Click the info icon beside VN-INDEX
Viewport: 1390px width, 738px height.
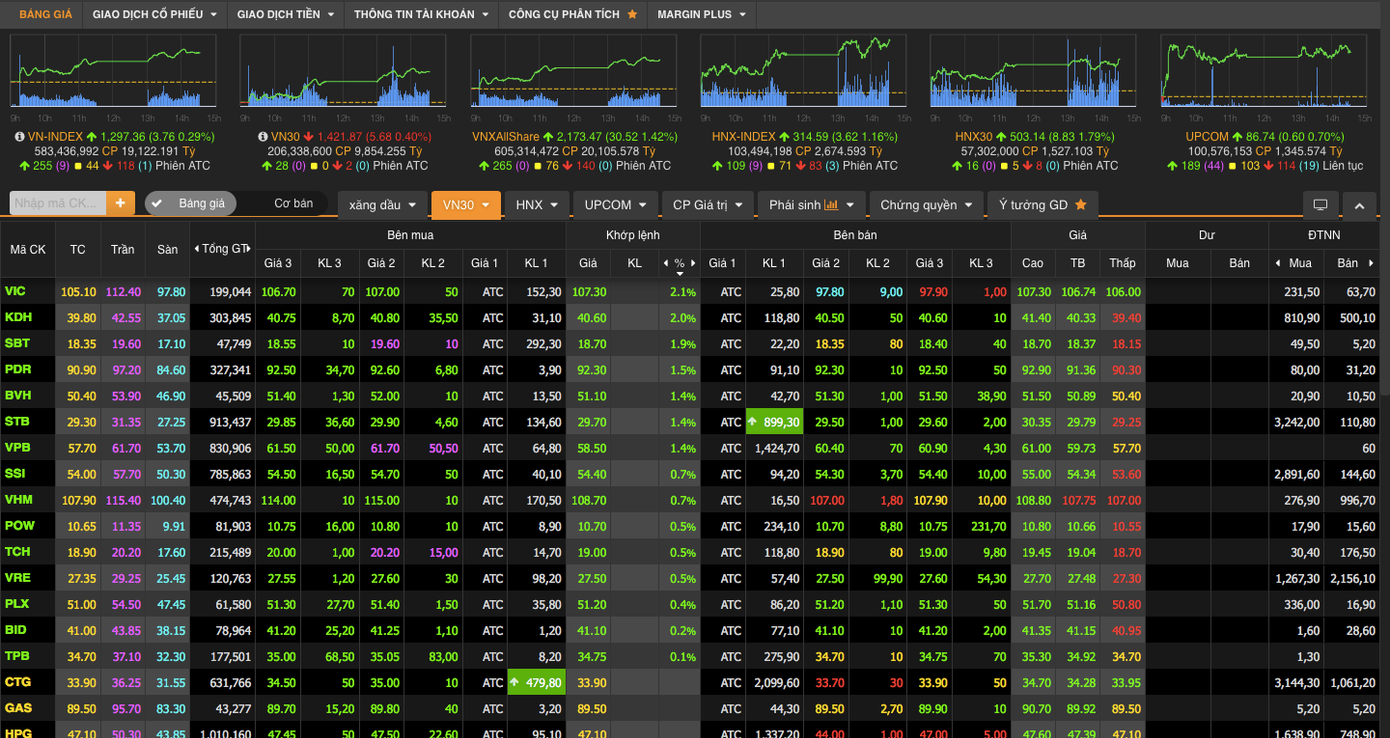pyautogui.click(x=19, y=136)
